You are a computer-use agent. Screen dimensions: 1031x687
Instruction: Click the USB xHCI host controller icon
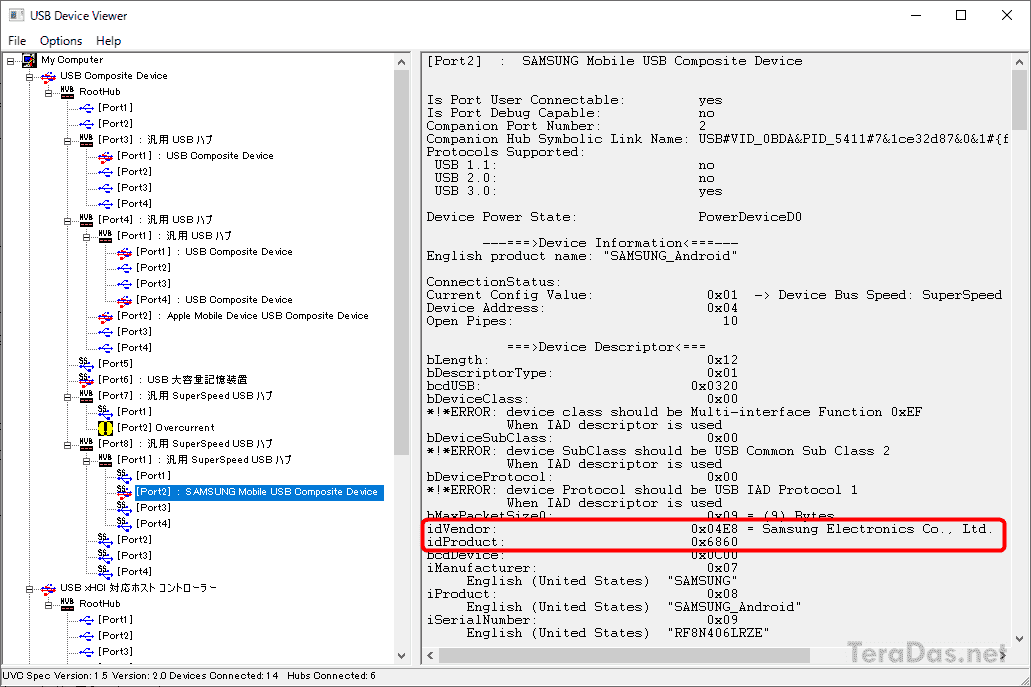(49, 588)
